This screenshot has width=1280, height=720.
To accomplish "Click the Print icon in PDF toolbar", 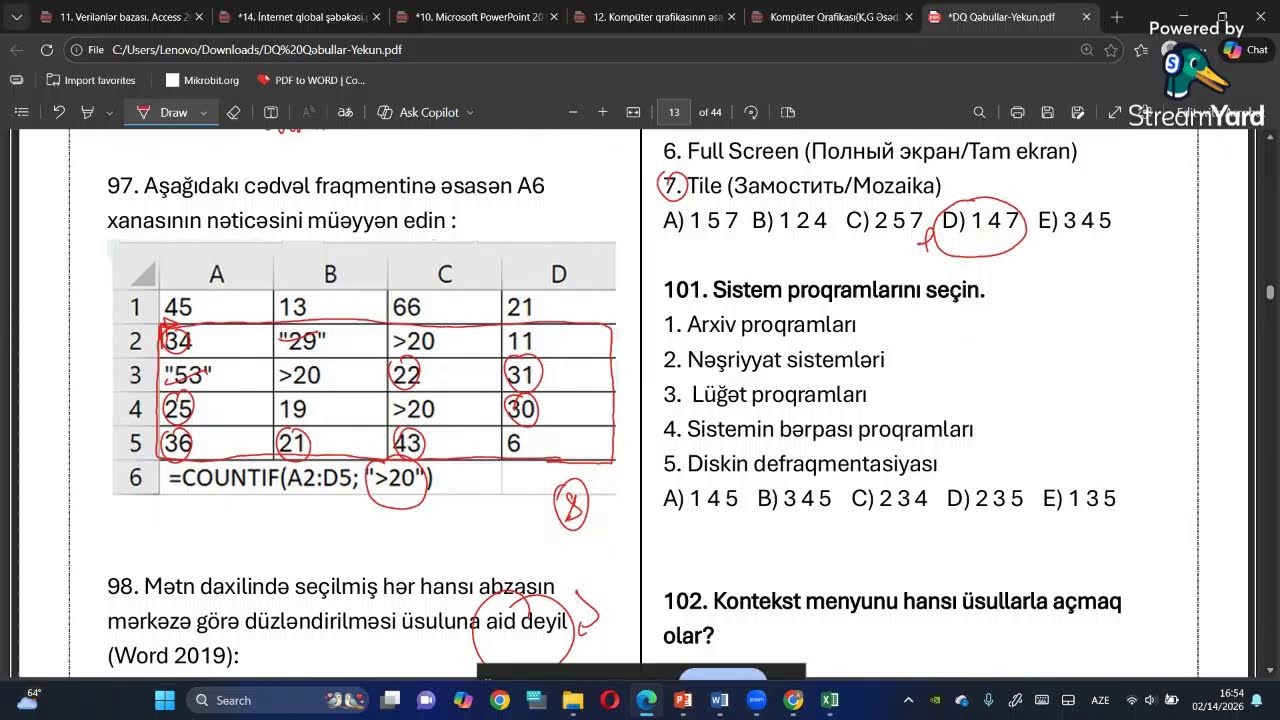I will pos(1017,112).
